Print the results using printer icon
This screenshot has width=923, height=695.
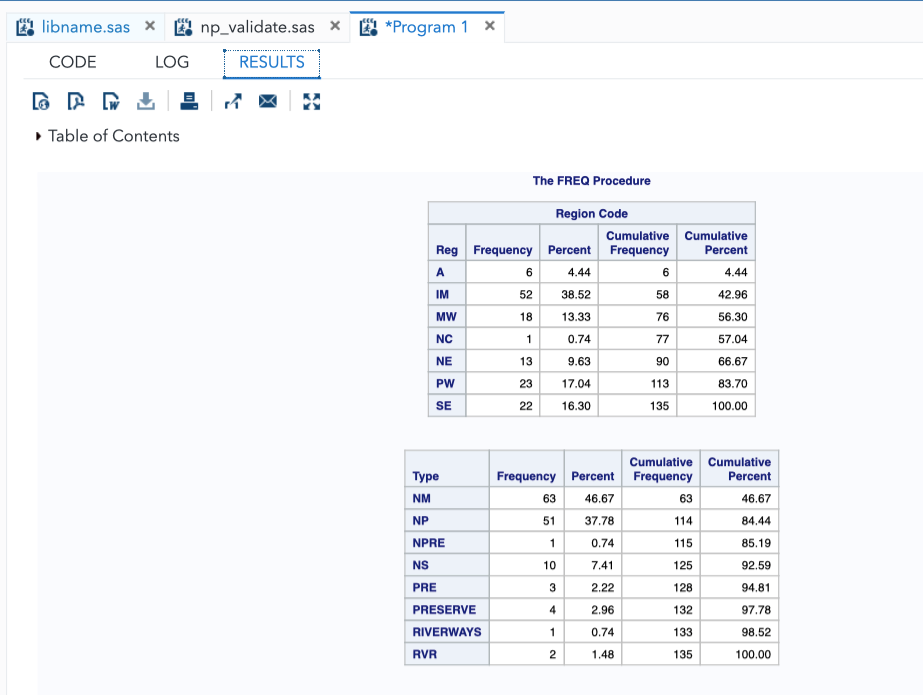tap(189, 100)
